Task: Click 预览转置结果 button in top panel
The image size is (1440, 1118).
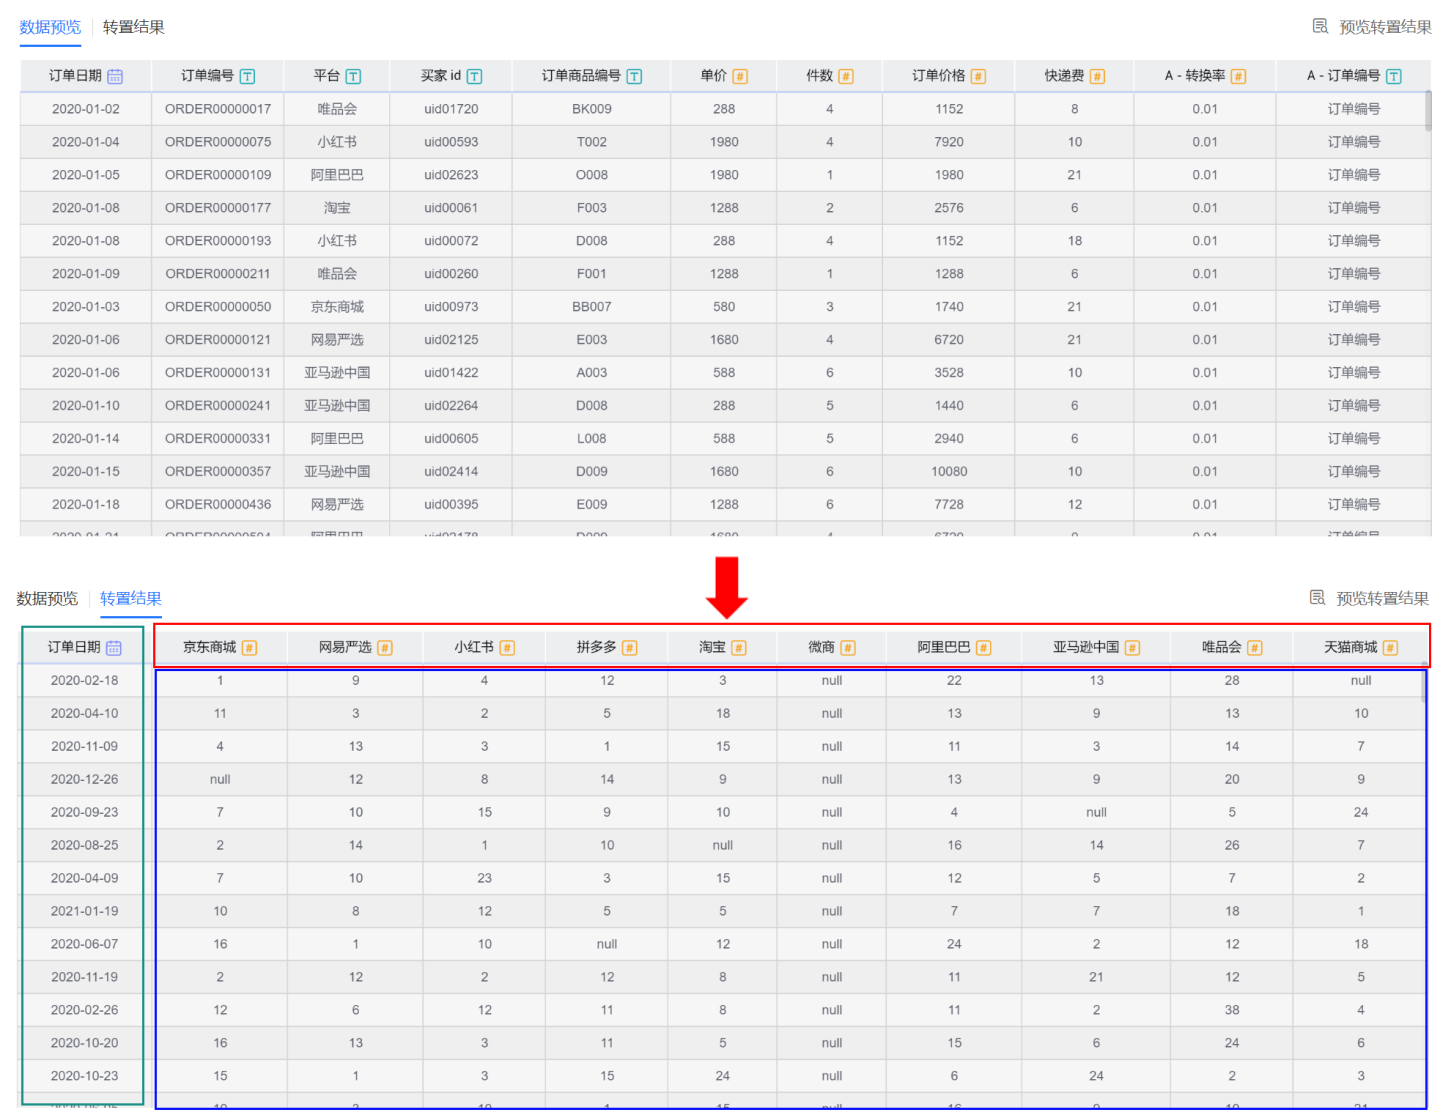Action: pos(1372,27)
